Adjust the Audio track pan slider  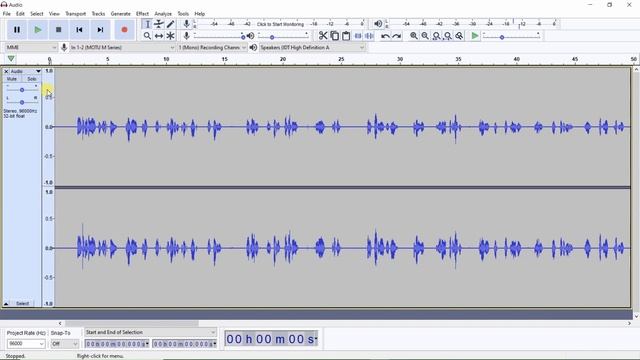(x=22, y=102)
